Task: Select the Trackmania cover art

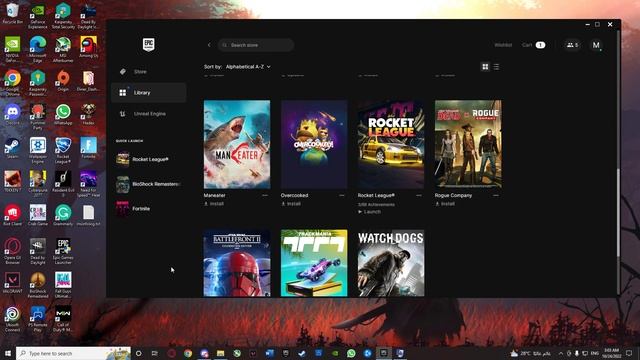Action: (x=314, y=263)
